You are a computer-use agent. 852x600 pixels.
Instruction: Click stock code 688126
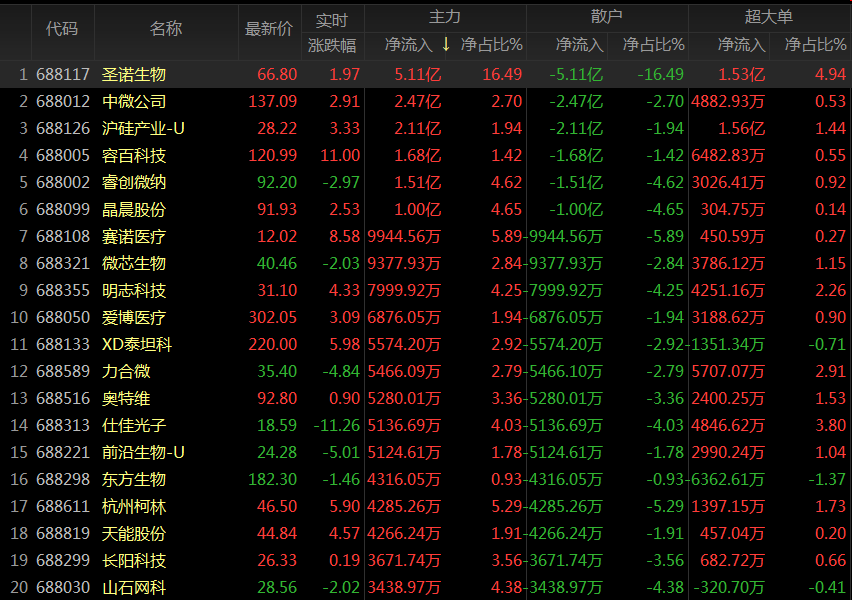[63, 128]
